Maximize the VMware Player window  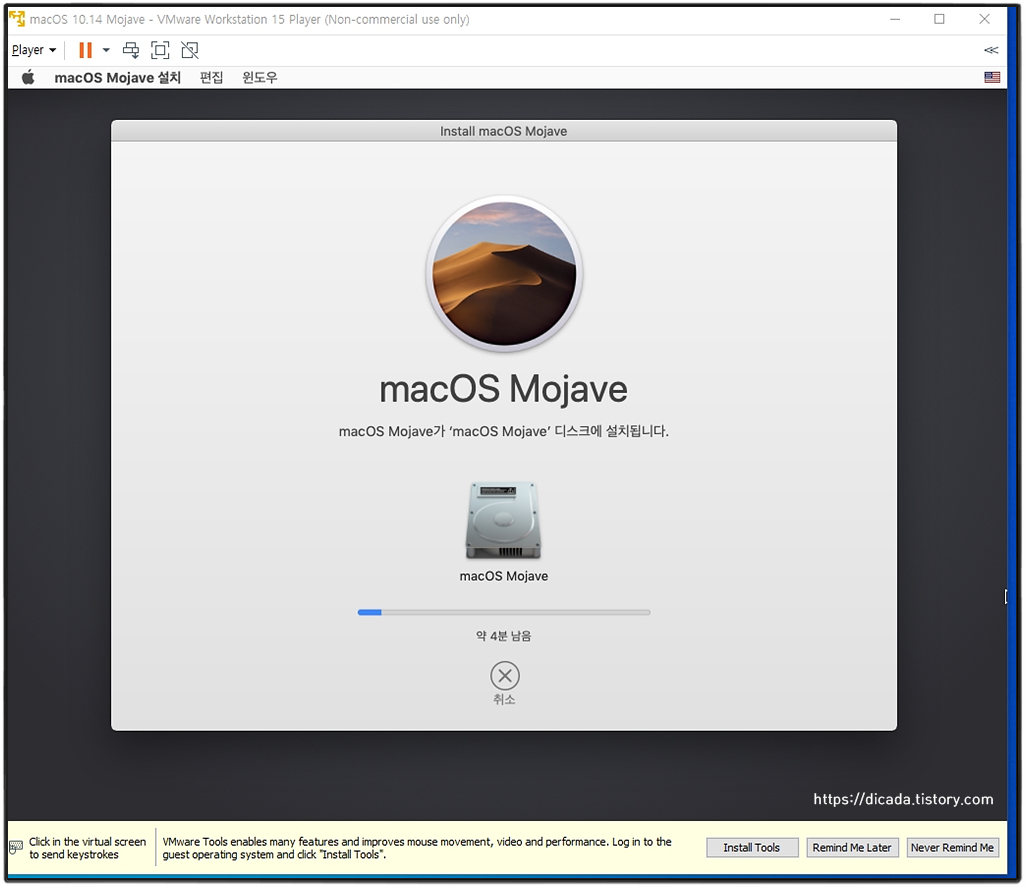pyautogui.click(x=939, y=19)
